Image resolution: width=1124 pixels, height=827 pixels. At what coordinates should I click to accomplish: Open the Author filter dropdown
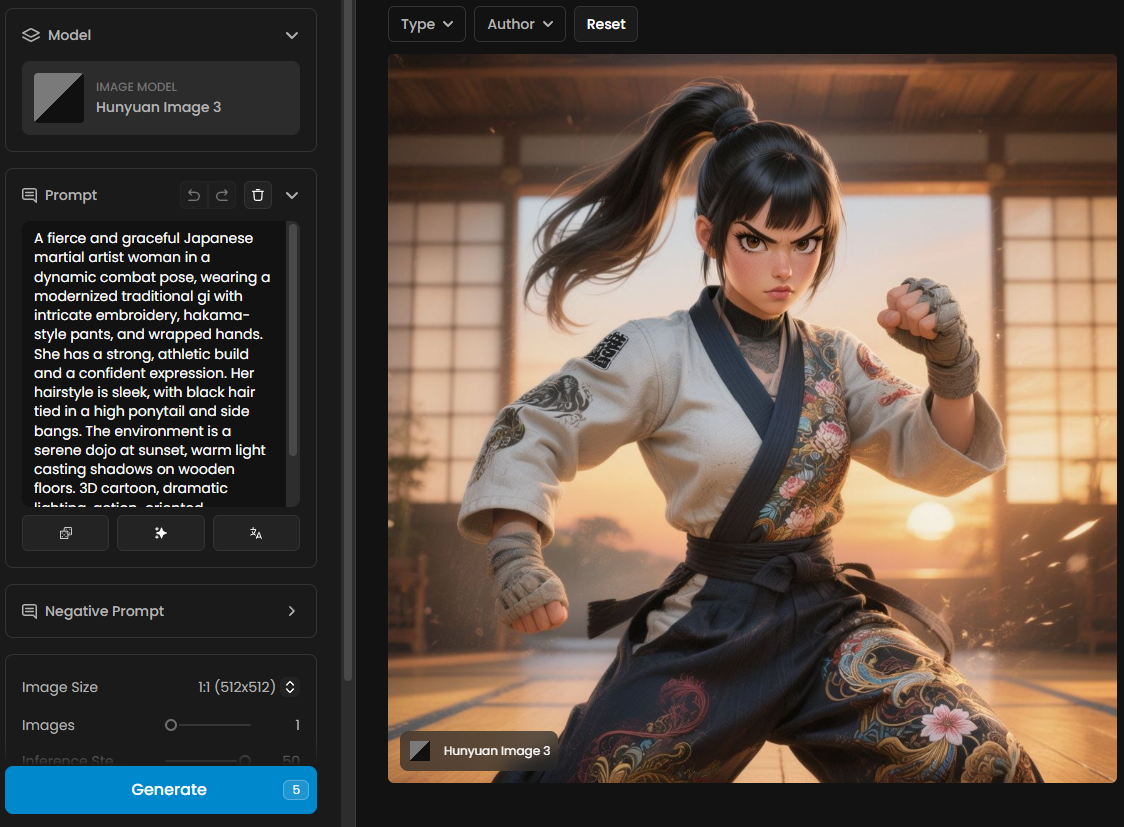(519, 24)
